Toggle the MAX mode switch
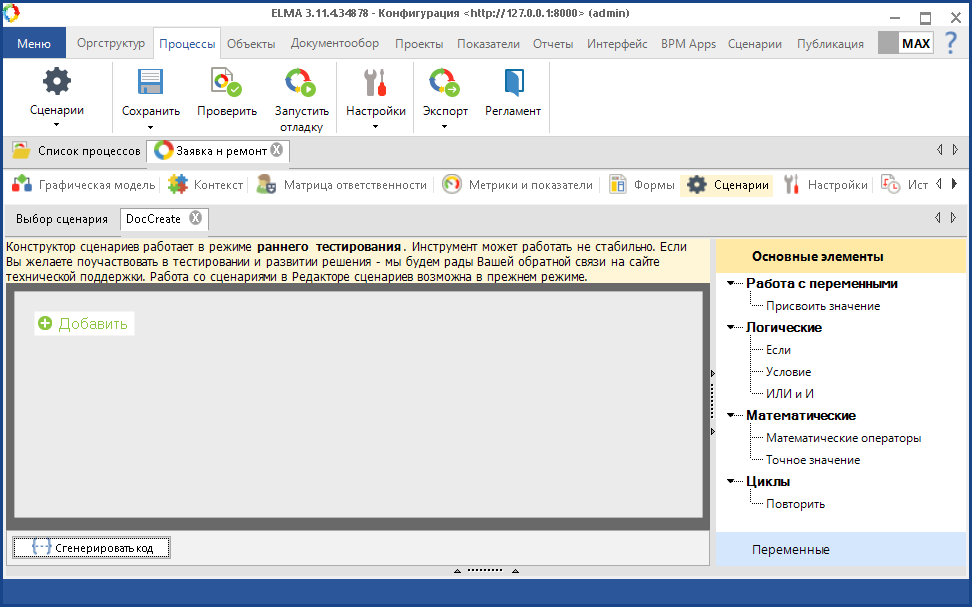This screenshot has height=607, width=972. (906, 43)
